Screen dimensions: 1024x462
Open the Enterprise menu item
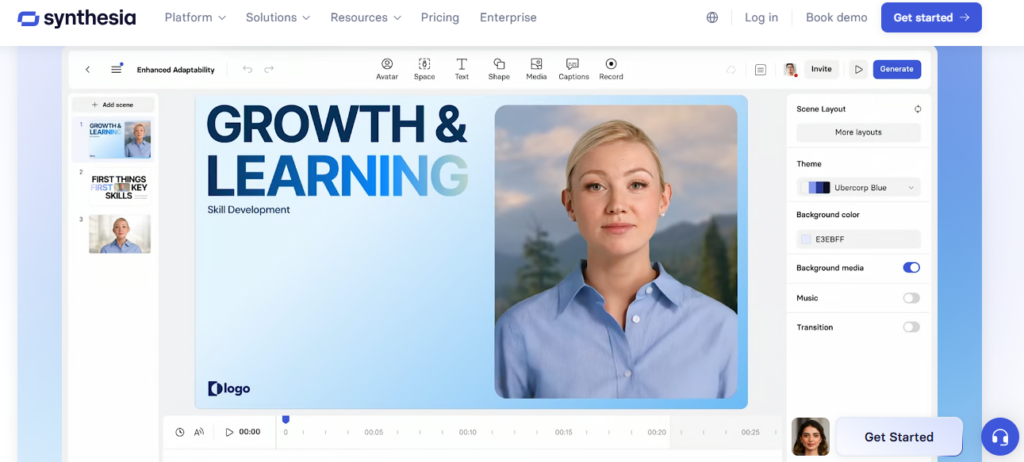point(508,17)
